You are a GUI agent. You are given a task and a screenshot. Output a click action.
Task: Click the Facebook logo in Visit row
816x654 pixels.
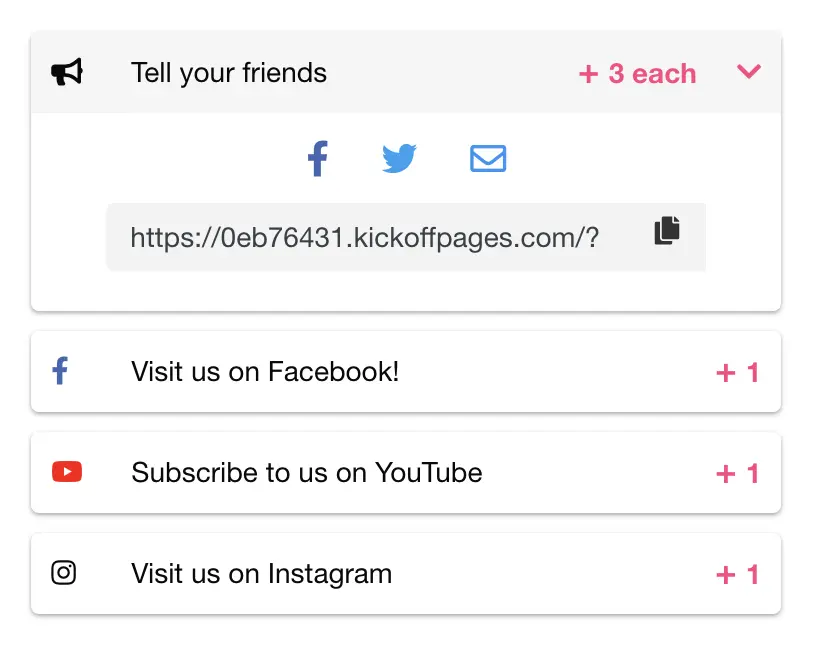click(60, 372)
